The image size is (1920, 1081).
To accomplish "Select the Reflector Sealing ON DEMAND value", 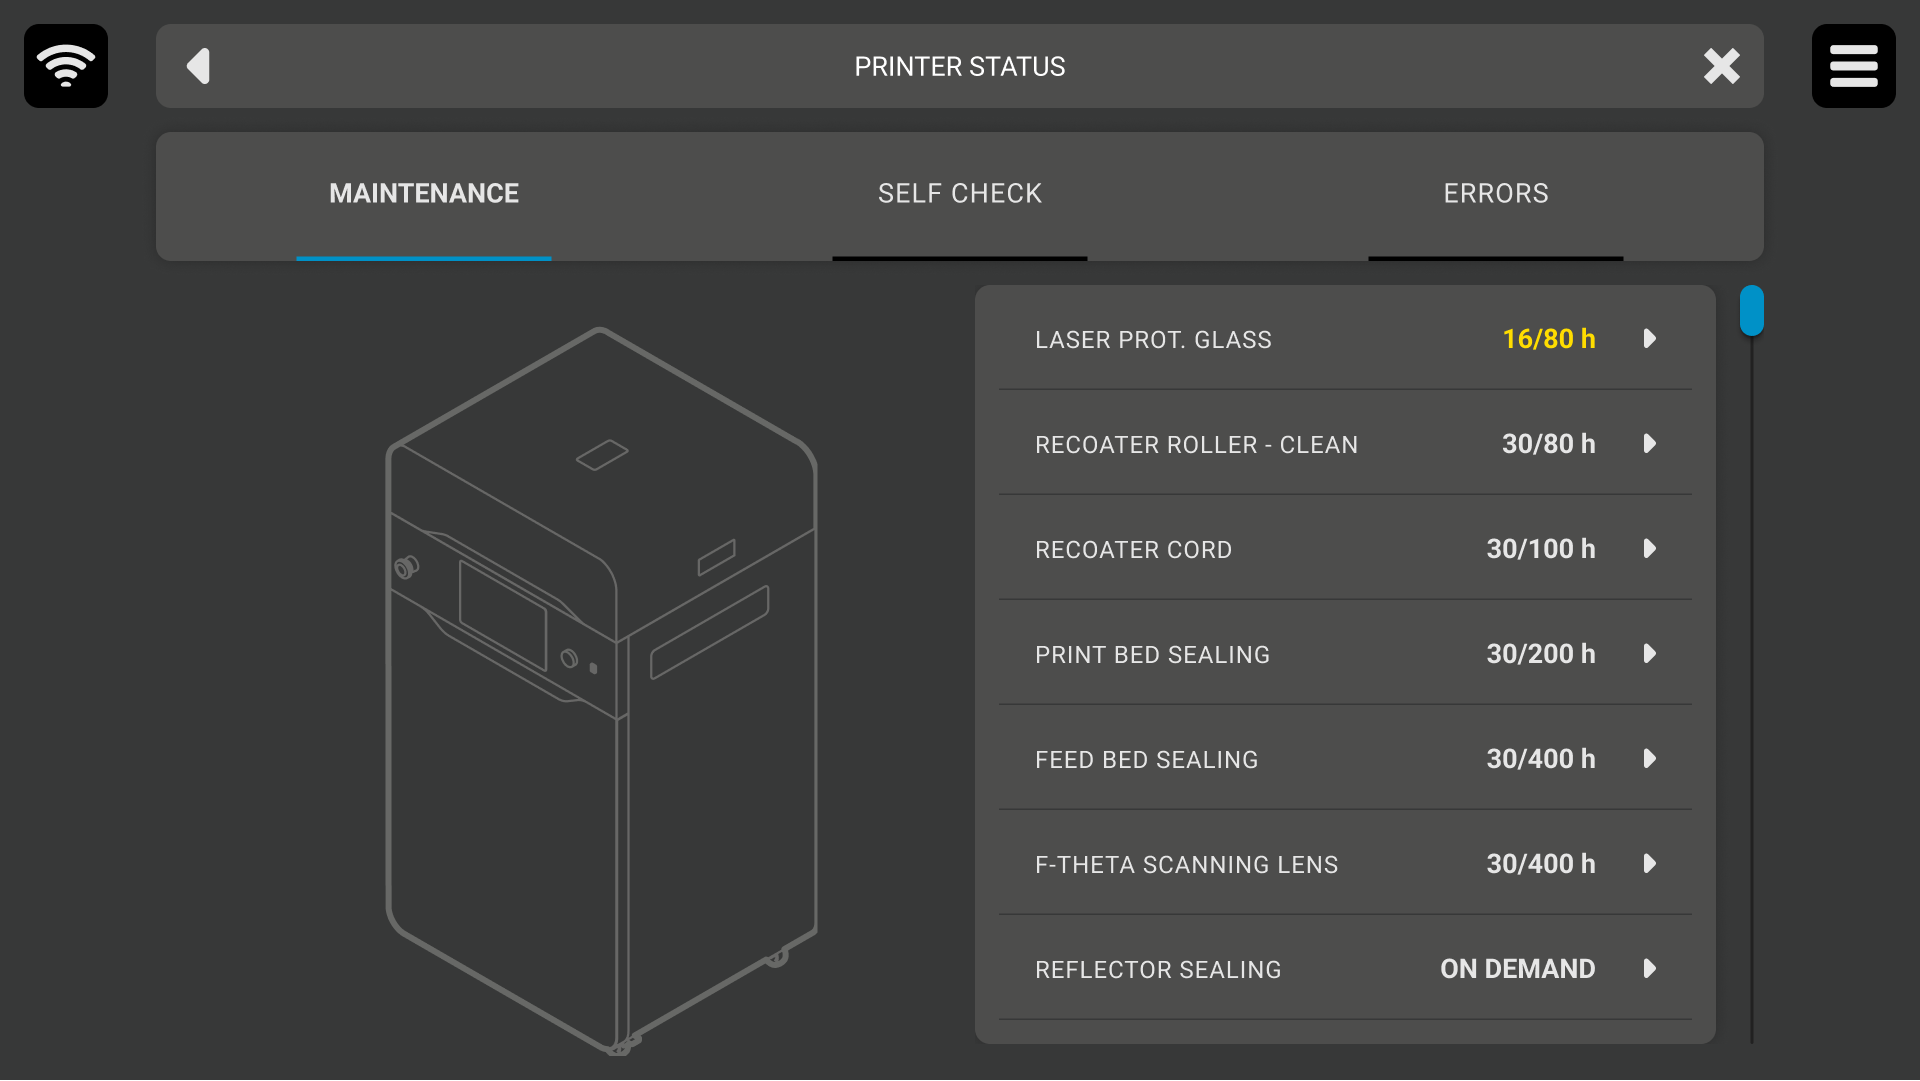I will point(1517,969).
